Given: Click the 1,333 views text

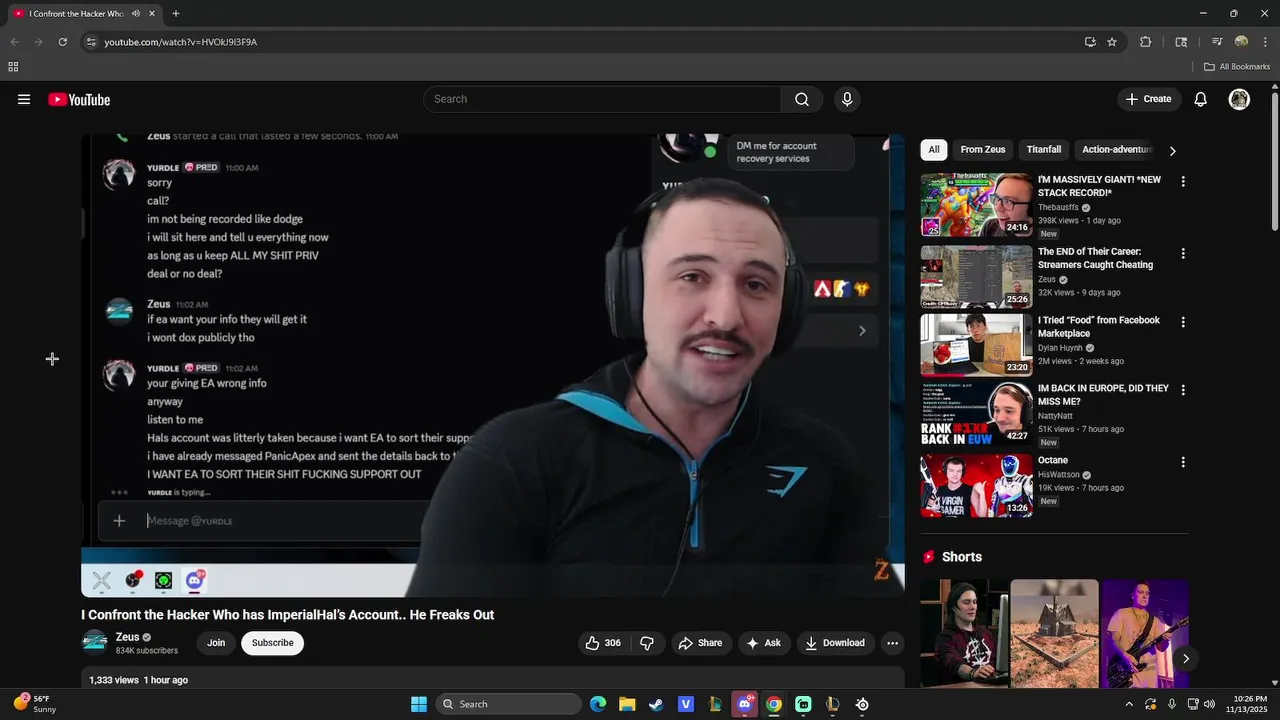Looking at the screenshot, I should (x=114, y=680).
